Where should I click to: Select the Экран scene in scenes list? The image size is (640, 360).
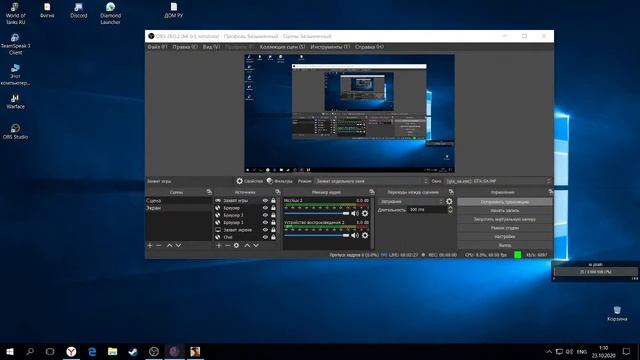179,208
